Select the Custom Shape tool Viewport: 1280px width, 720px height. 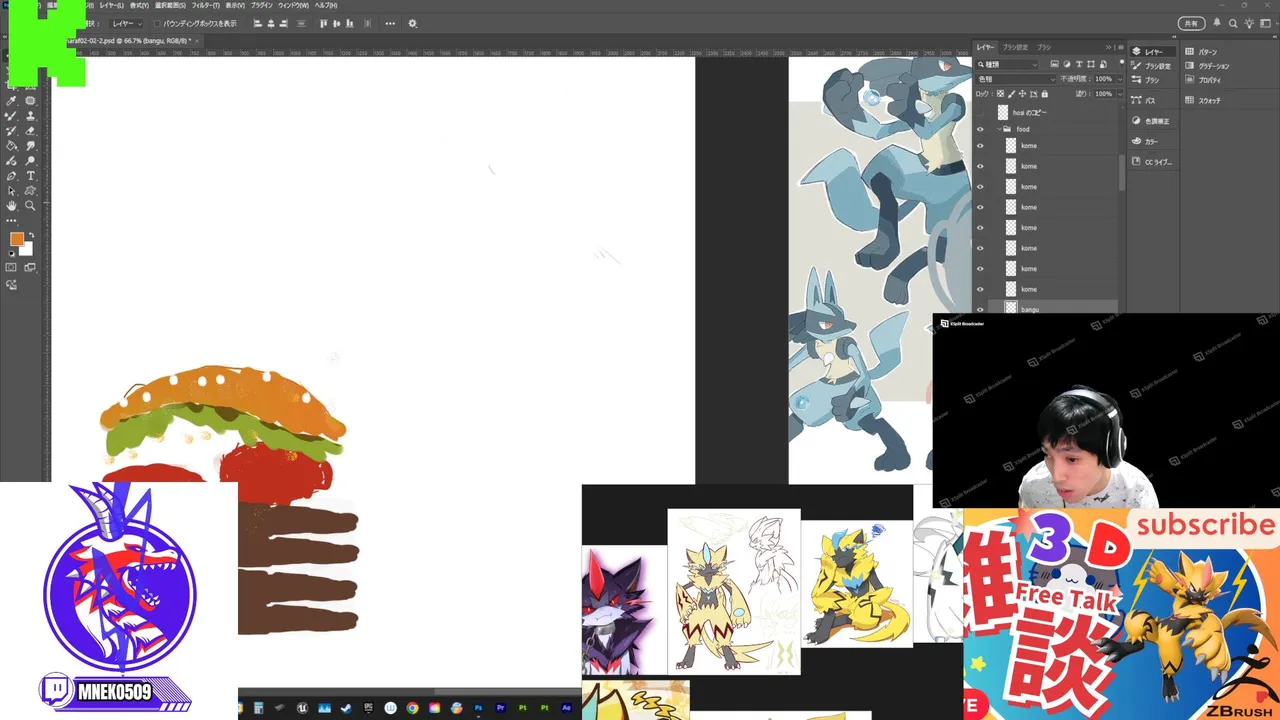tap(30, 191)
